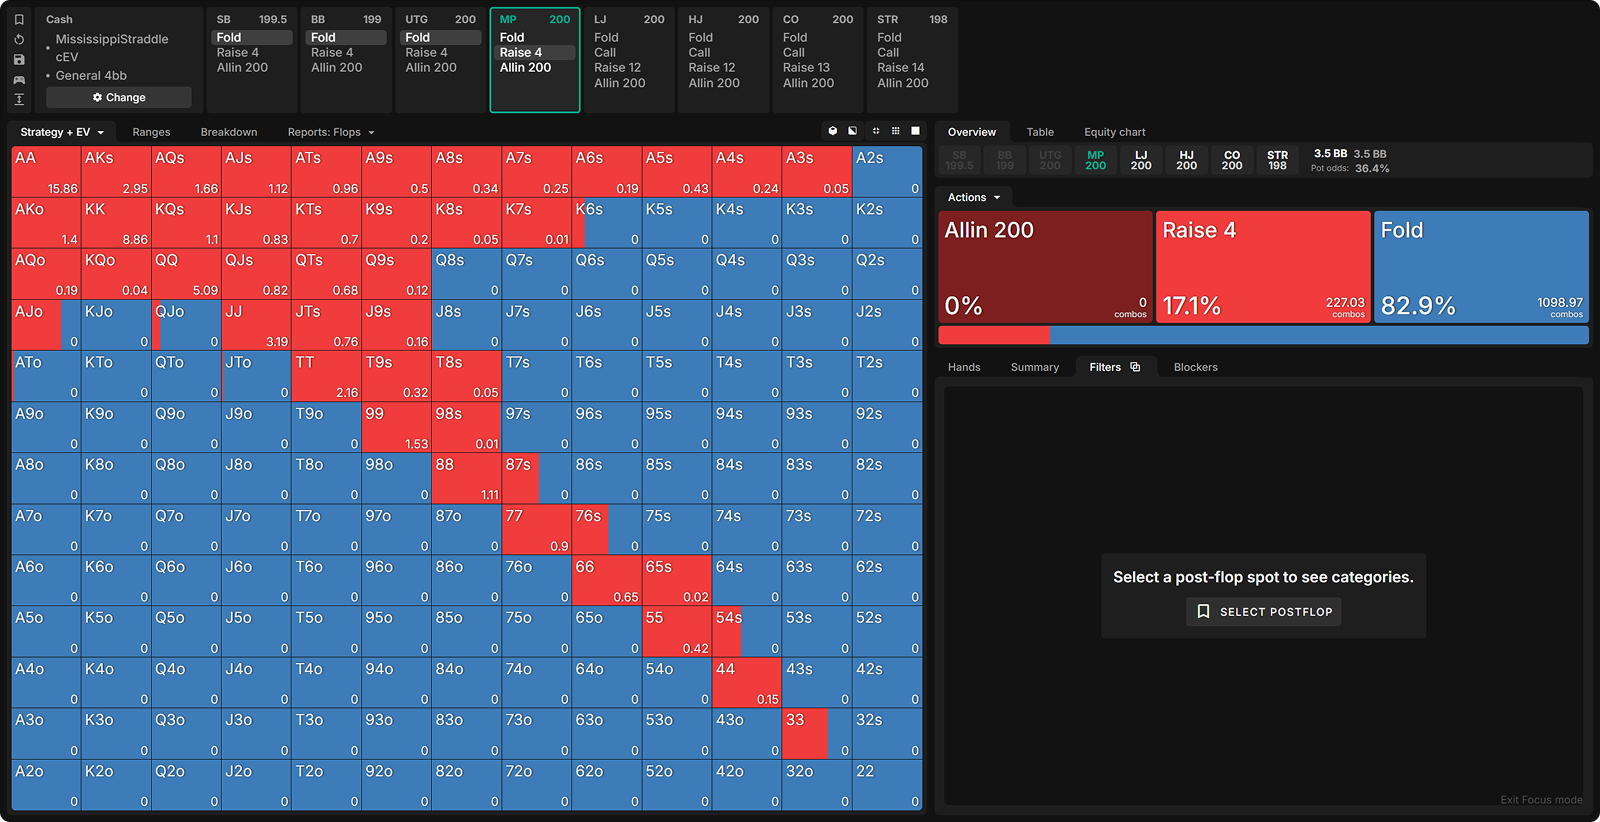Switch to the Equity chart tab
The height and width of the screenshot is (822, 1600).
1114,132
